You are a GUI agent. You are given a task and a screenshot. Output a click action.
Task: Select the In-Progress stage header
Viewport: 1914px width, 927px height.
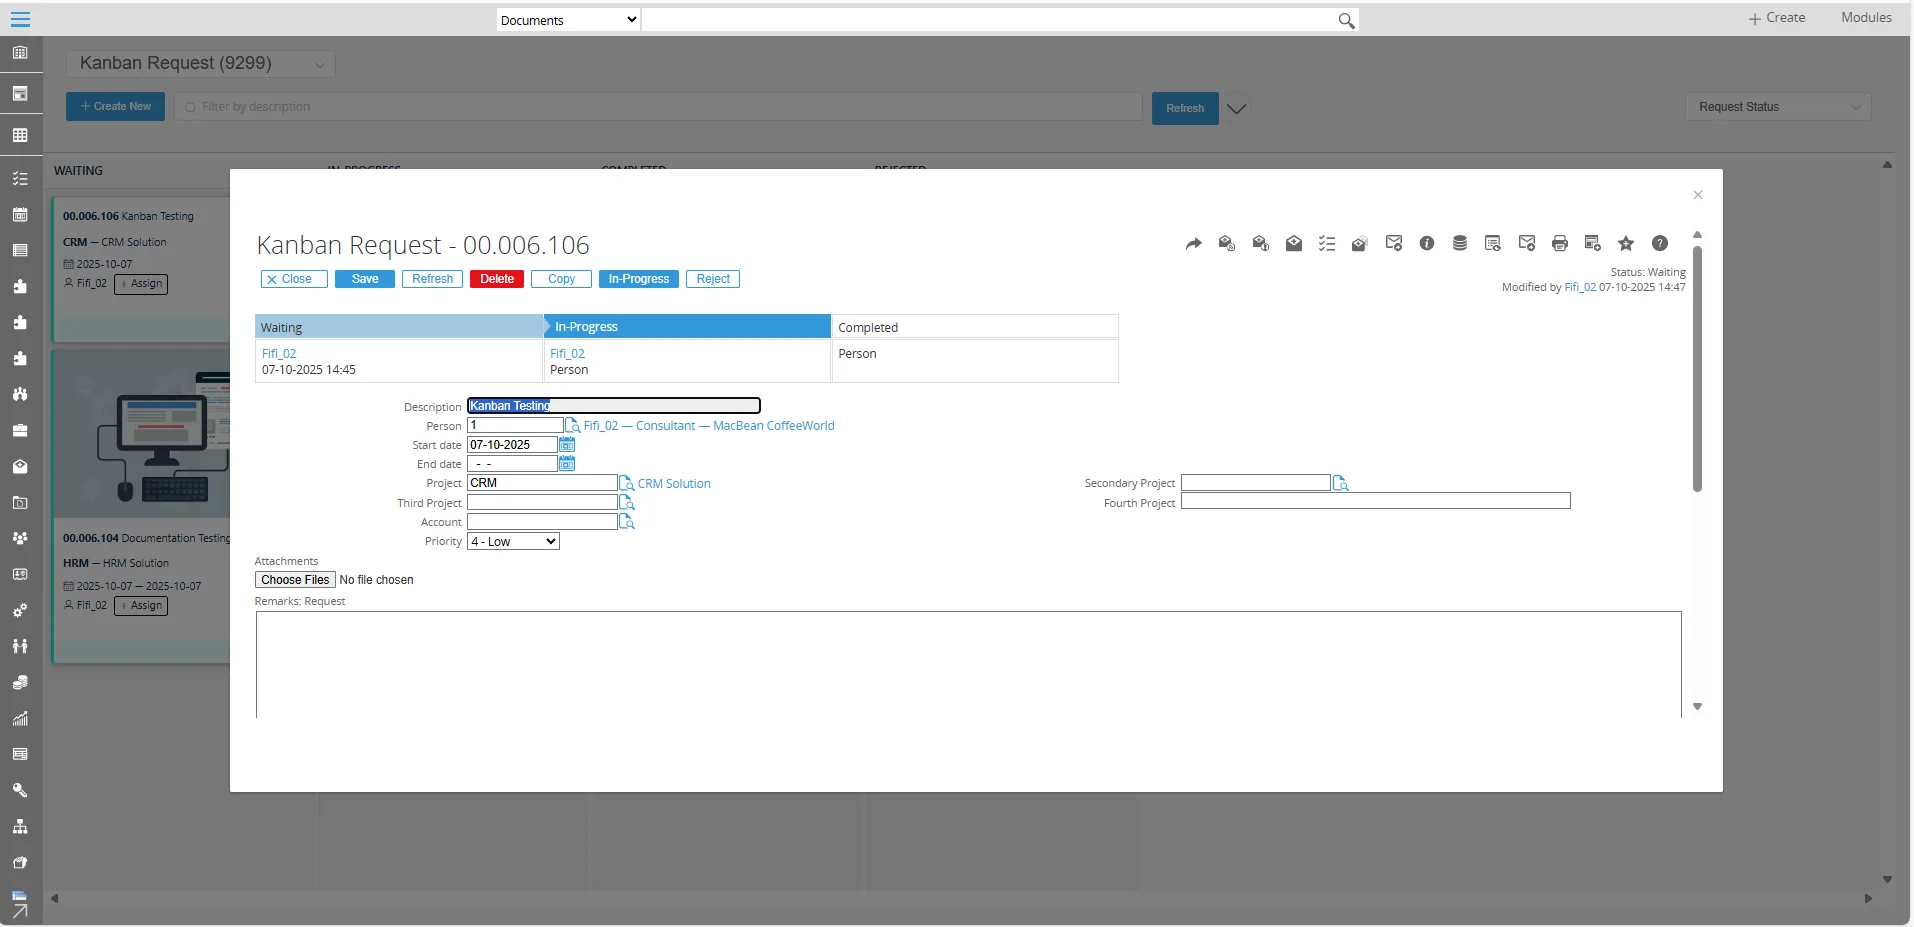[687, 327]
